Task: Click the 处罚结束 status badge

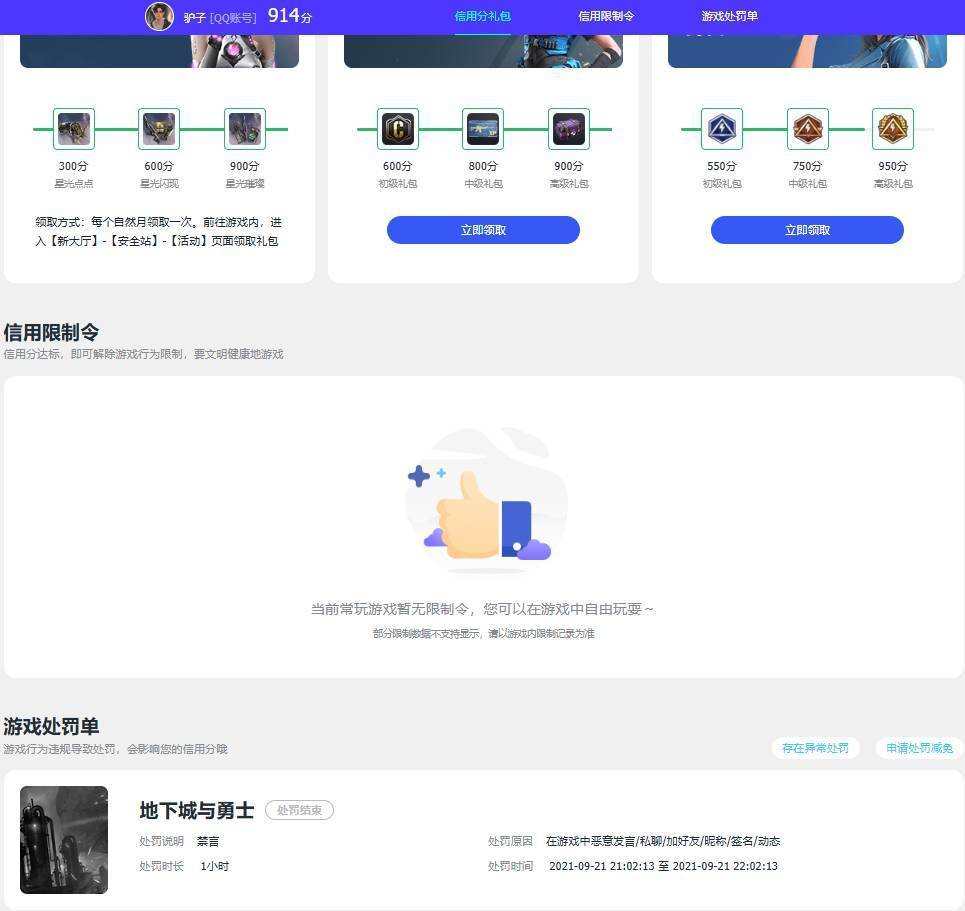Action: 300,810
